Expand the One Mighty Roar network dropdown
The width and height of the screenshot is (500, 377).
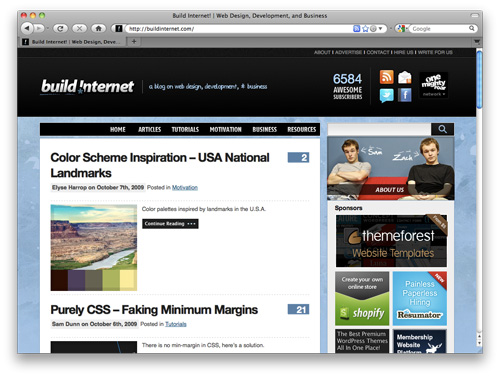(433, 85)
